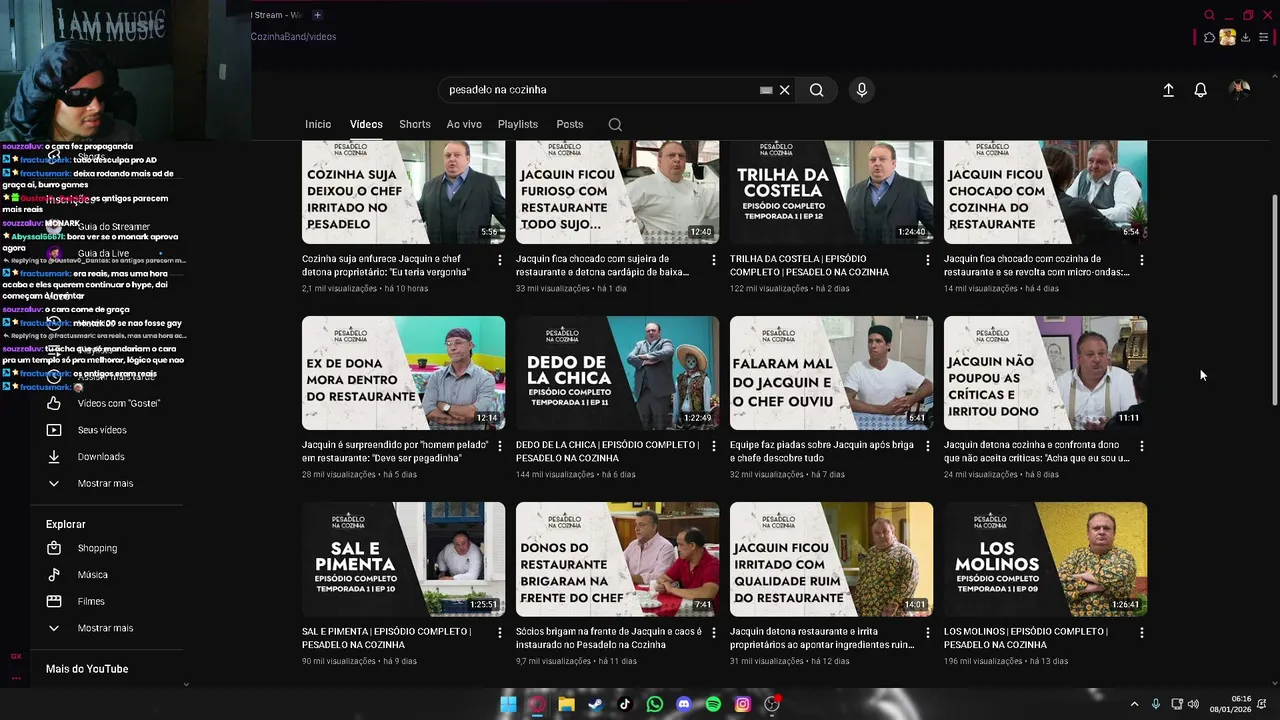The width and height of the screenshot is (1280, 720).
Task: Click the page vertical scrollbar thumb
Action: click(x=1274, y=300)
